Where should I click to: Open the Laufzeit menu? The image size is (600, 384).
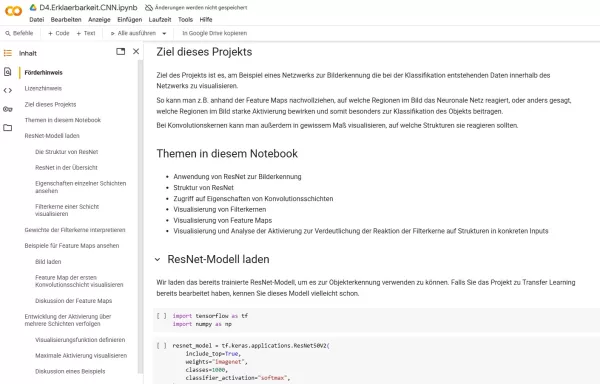coord(160,20)
